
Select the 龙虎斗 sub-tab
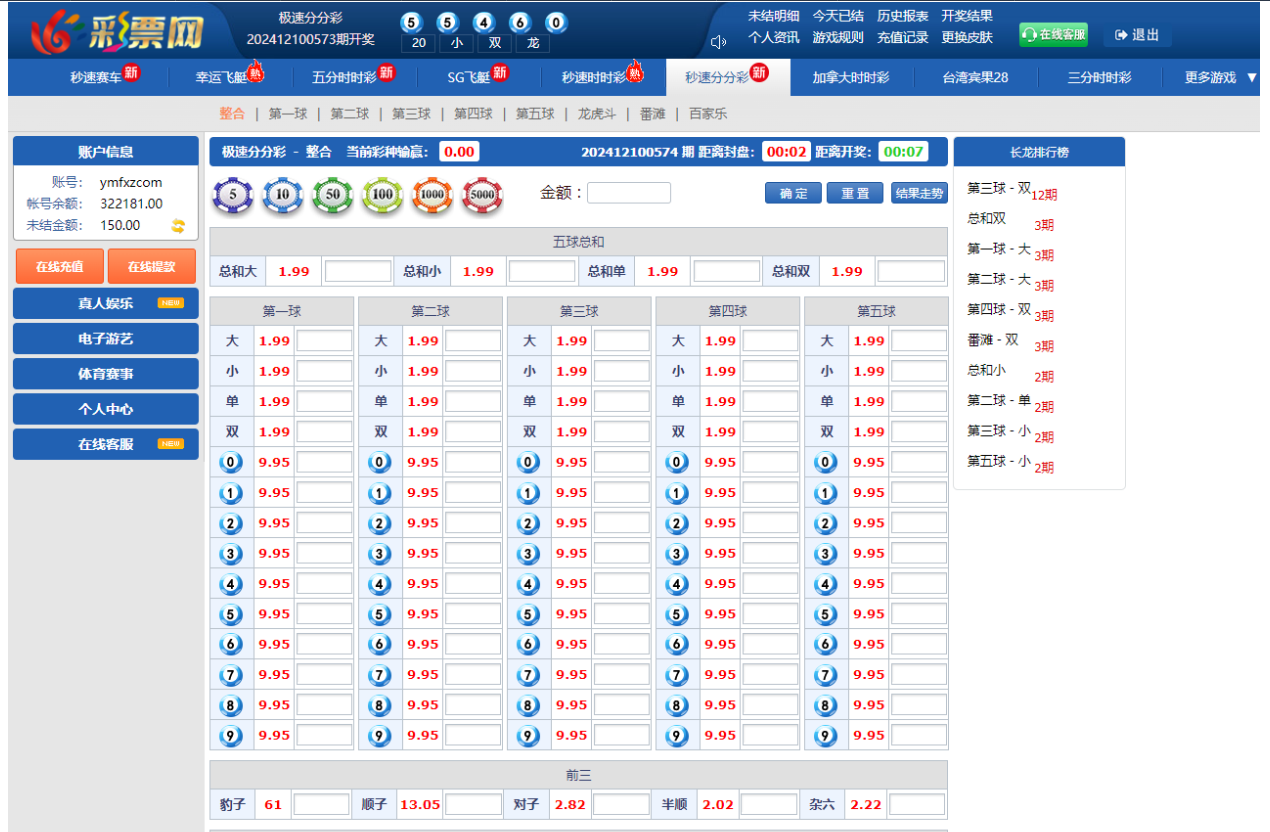click(597, 114)
